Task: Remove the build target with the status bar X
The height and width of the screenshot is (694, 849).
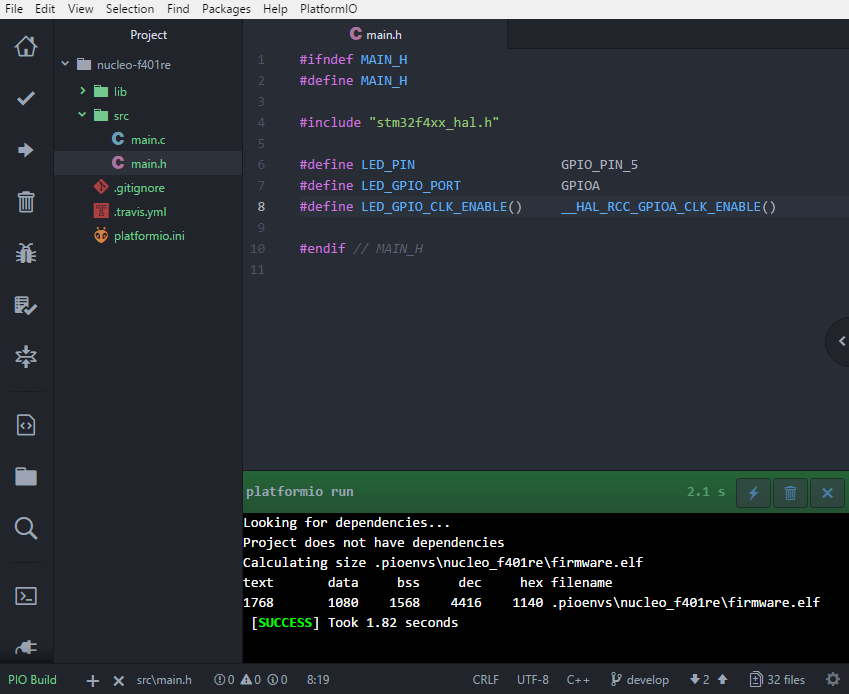Action: tap(119, 680)
